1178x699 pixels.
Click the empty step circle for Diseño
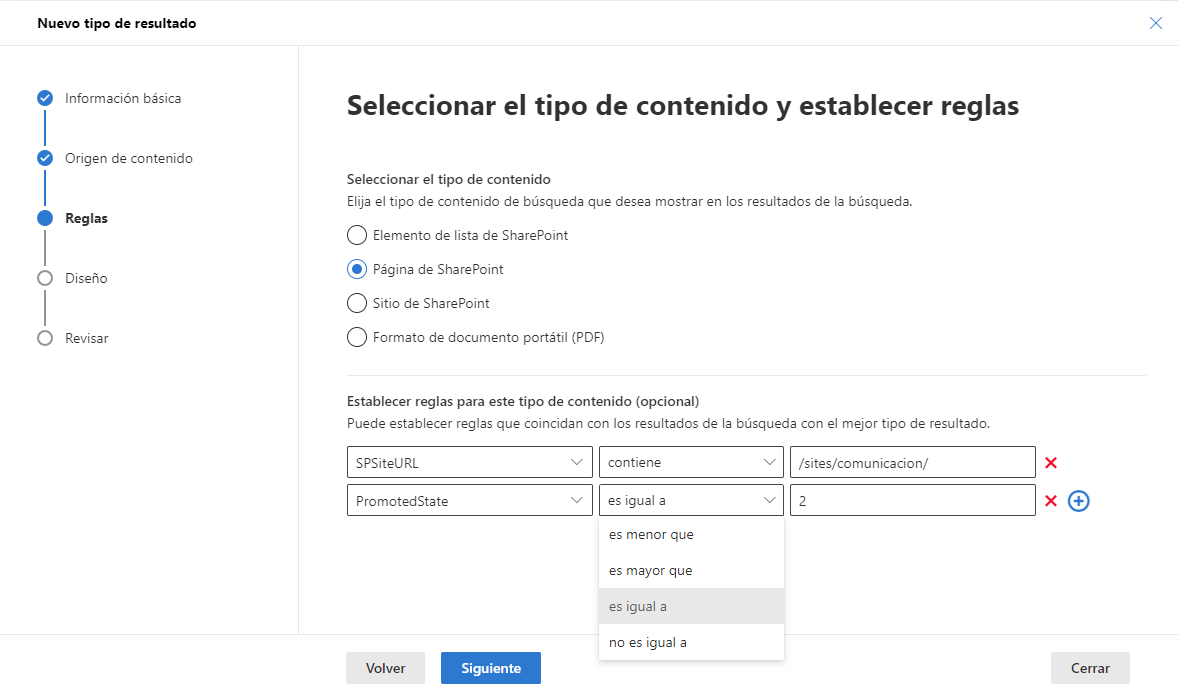point(45,278)
